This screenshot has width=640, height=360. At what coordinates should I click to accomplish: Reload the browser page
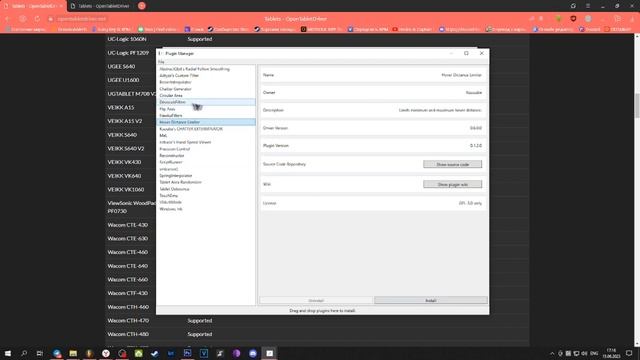pos(37,19)
